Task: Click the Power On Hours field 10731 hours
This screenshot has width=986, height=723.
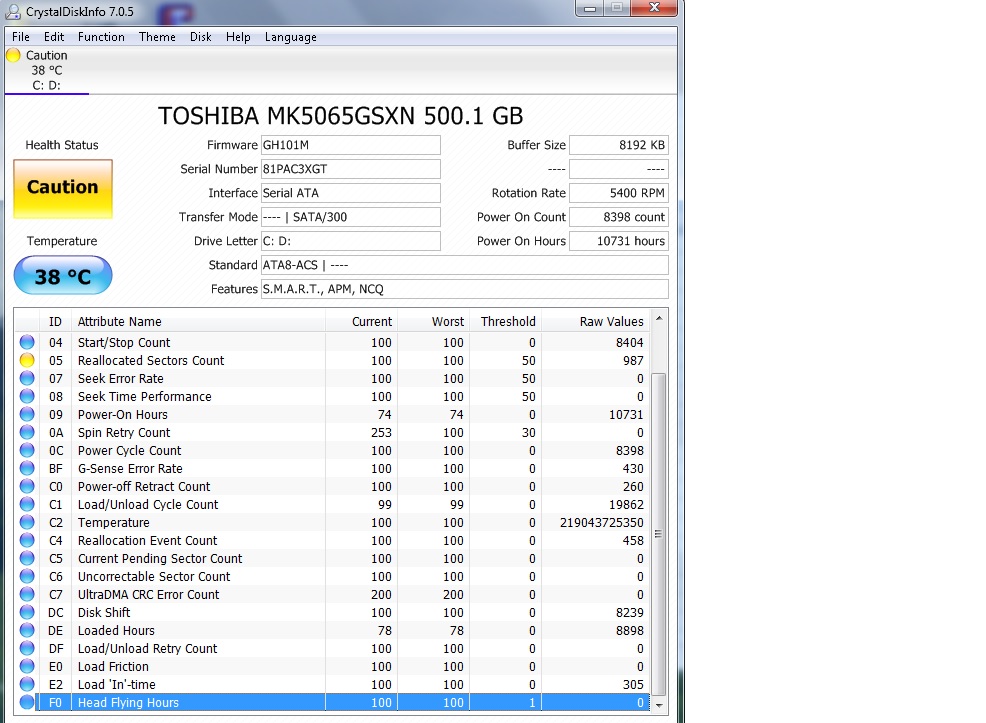Action: [619, 241]
